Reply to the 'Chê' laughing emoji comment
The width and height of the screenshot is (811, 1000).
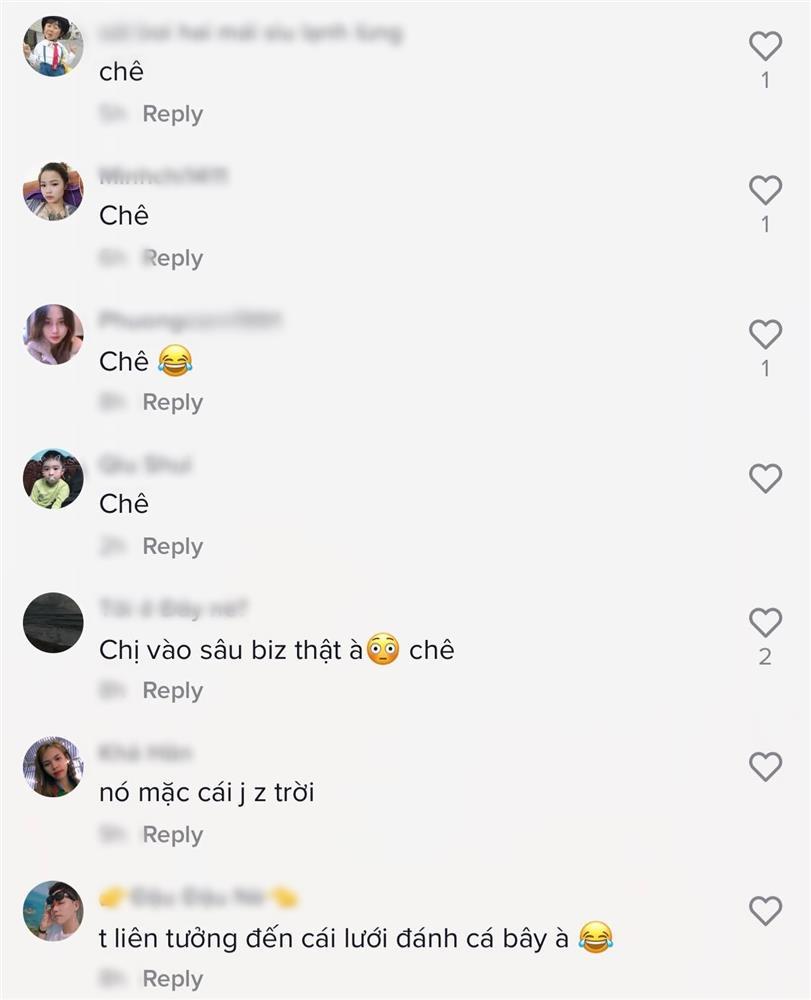click(172, 402)
